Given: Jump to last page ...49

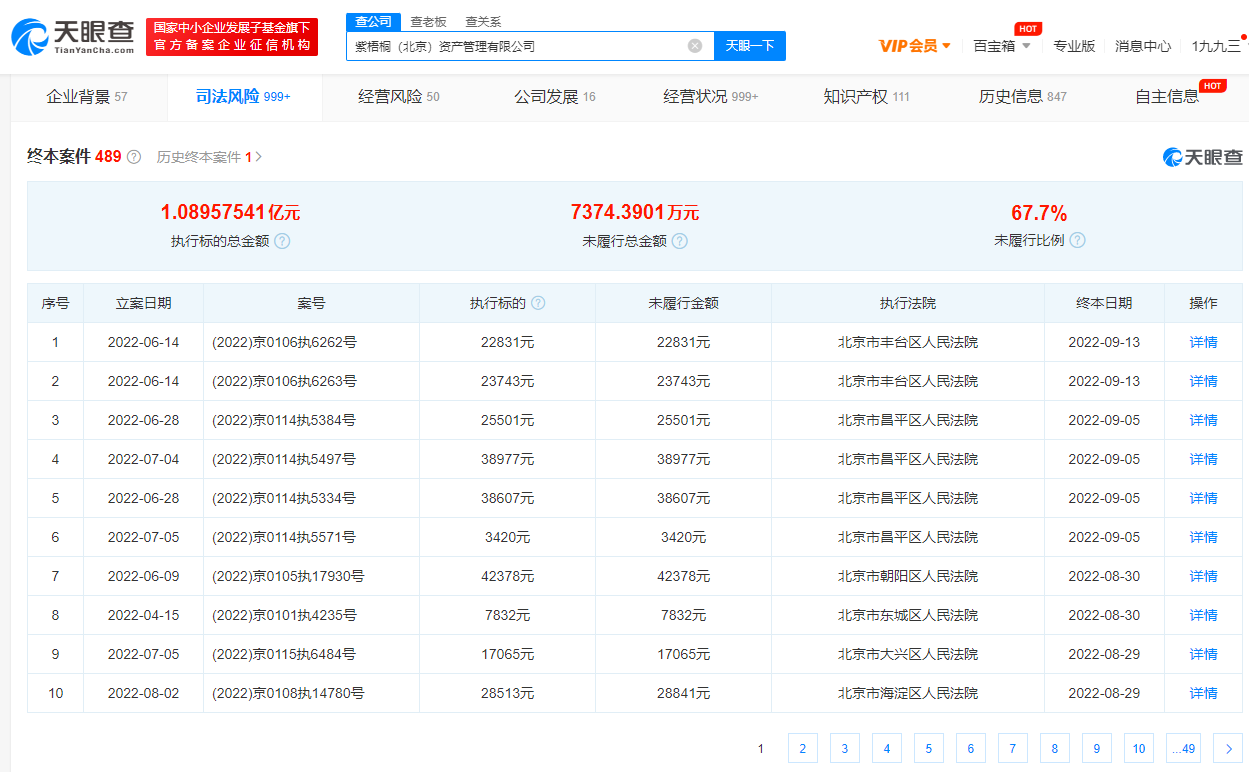Looking at the screenshot, I should [1182, 748].
